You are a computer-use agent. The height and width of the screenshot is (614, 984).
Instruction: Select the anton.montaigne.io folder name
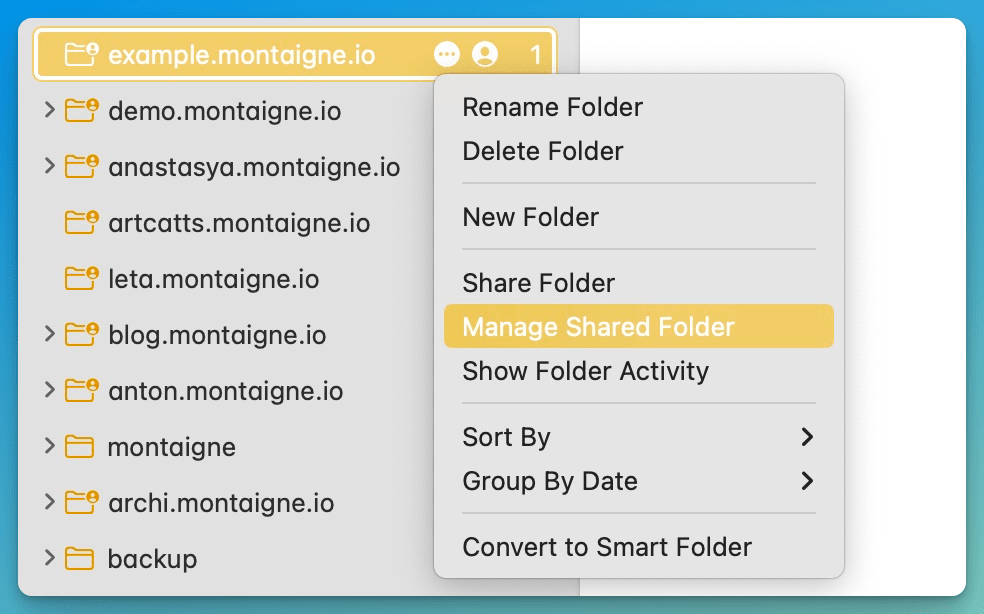[x=225, y=391]
